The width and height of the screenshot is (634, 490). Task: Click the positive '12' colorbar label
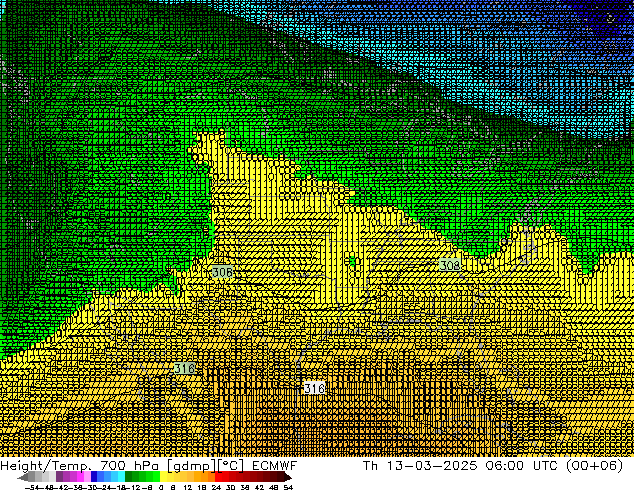tap(187, 487)
